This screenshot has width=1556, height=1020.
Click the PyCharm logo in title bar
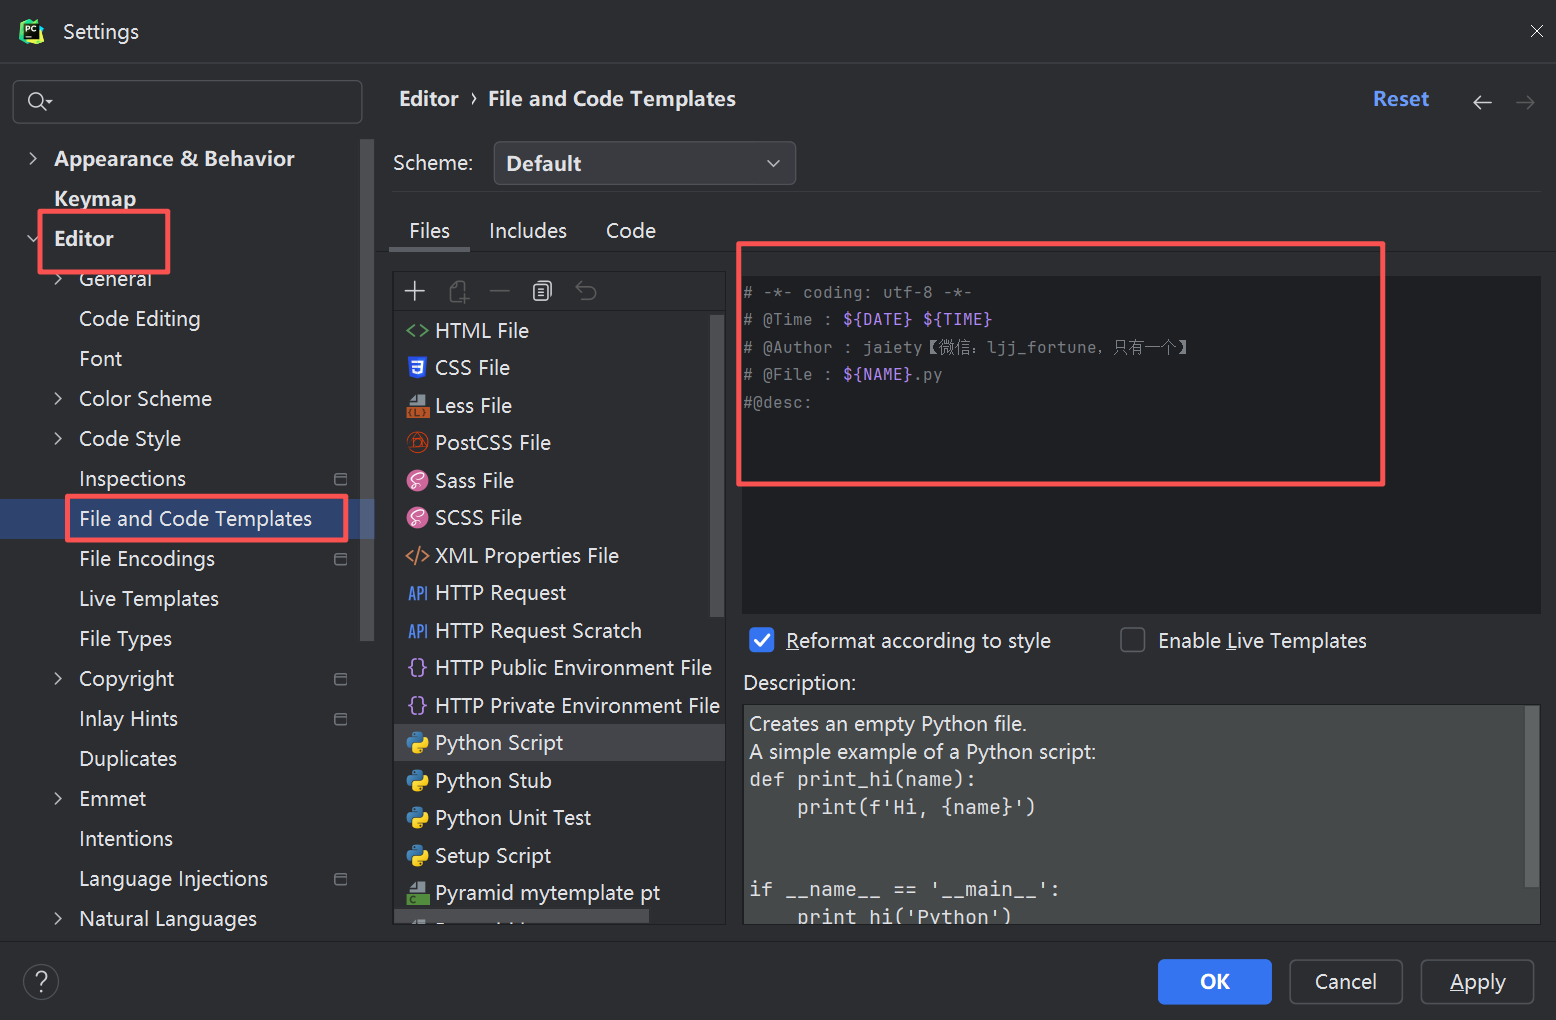click(x=32, y=32)
